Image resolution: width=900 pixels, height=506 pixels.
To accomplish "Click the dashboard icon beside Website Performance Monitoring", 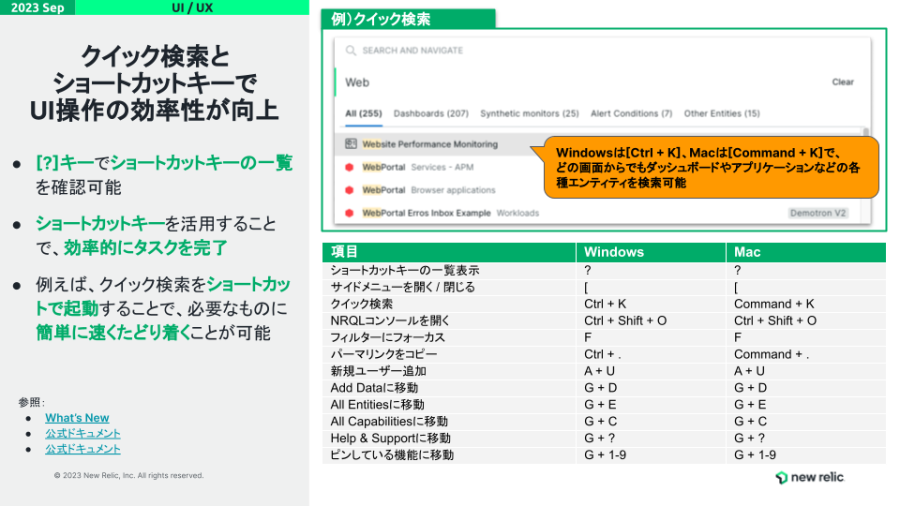I will (x=350, y=144).
